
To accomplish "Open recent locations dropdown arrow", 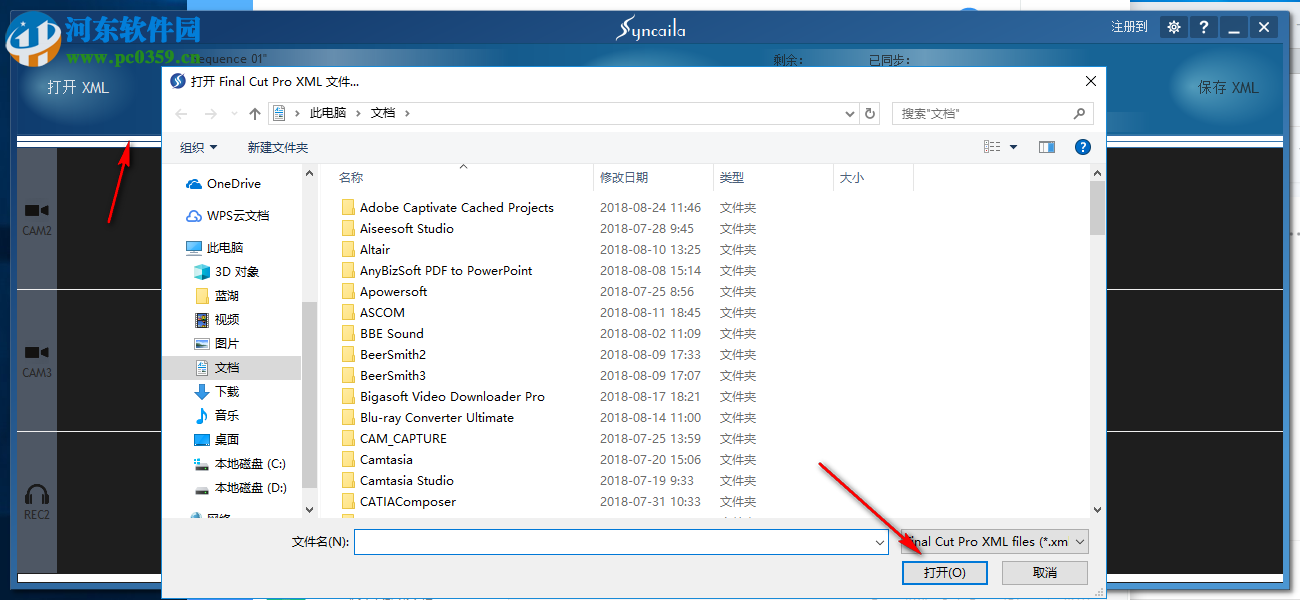I will pyautogui.click(x=233, y=114).
